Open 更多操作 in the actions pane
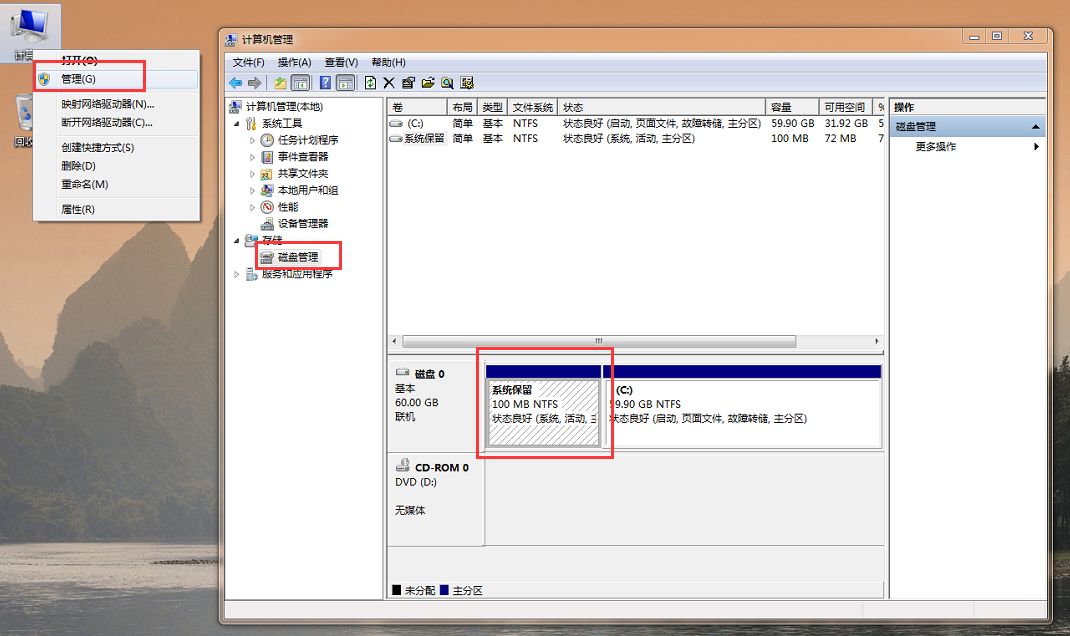This screenshot has width=1070, height=636. 936,147
